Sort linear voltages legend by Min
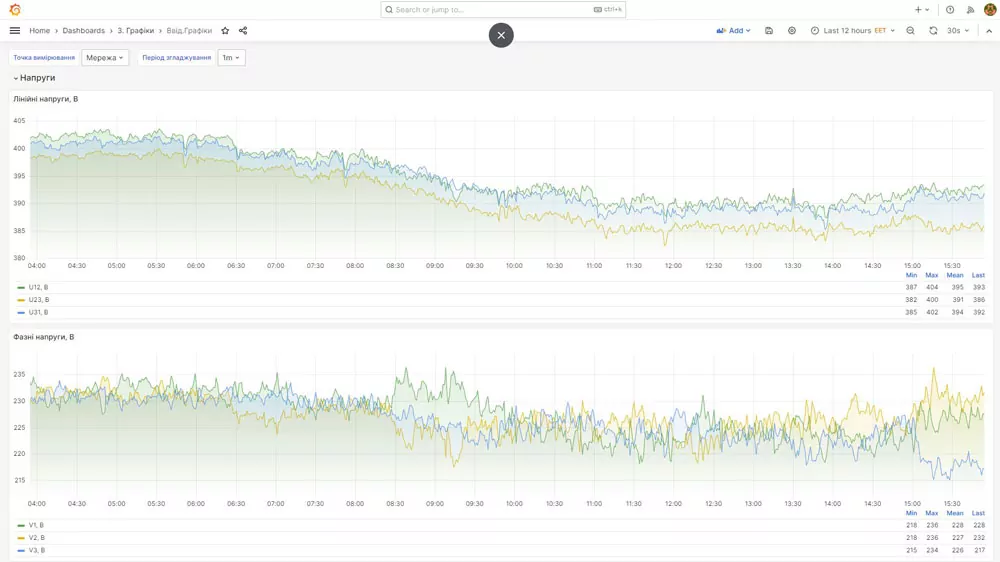The height and width of the screenshot is (562, 1000). coord(911,275)
